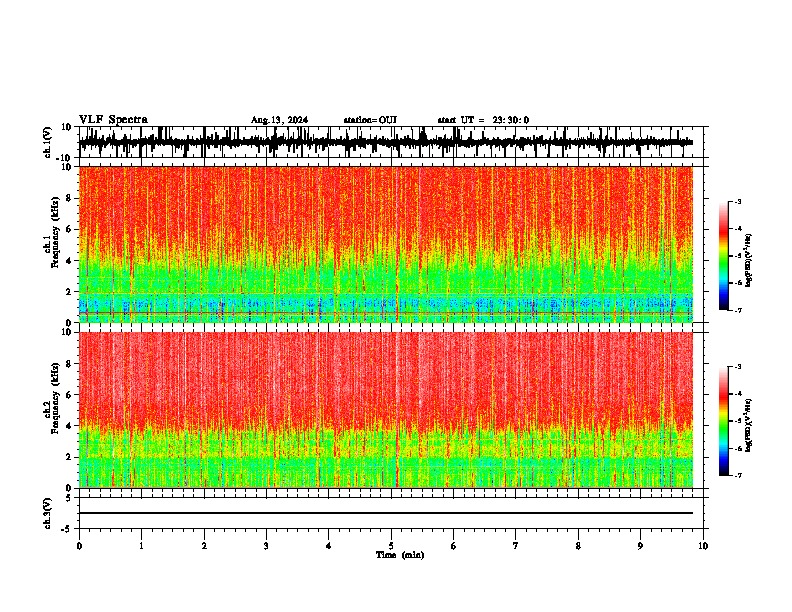
Task: Click the "-3" tick on ch.2 color bar
Action: coord(738,367)
